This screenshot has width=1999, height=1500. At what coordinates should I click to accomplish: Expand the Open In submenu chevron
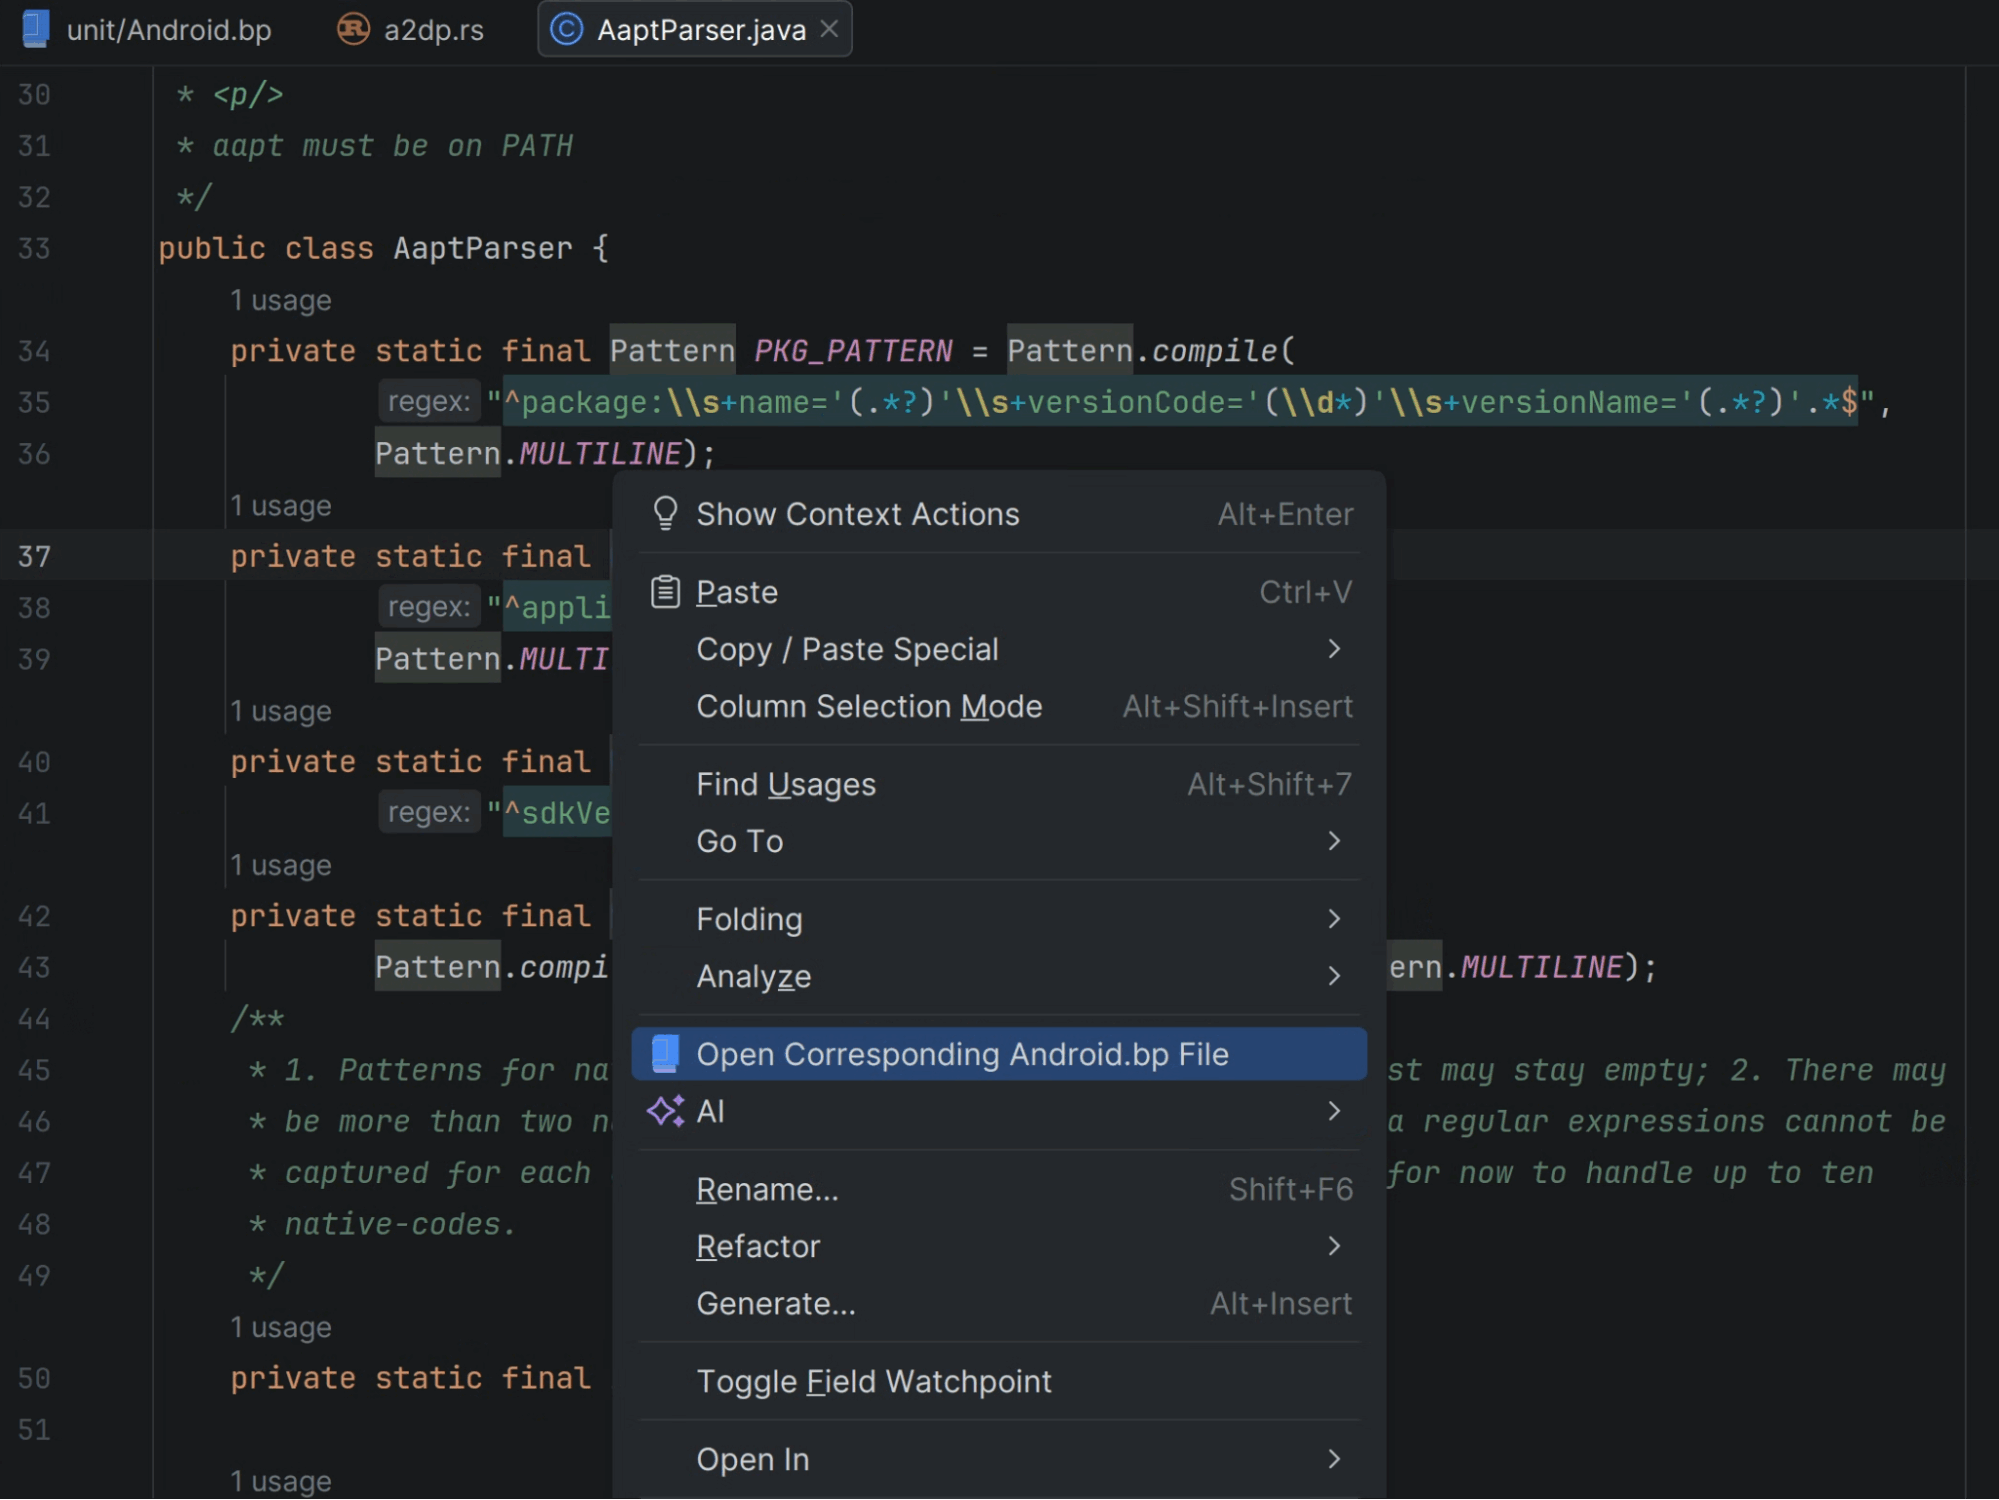tap(1333, 1459)
